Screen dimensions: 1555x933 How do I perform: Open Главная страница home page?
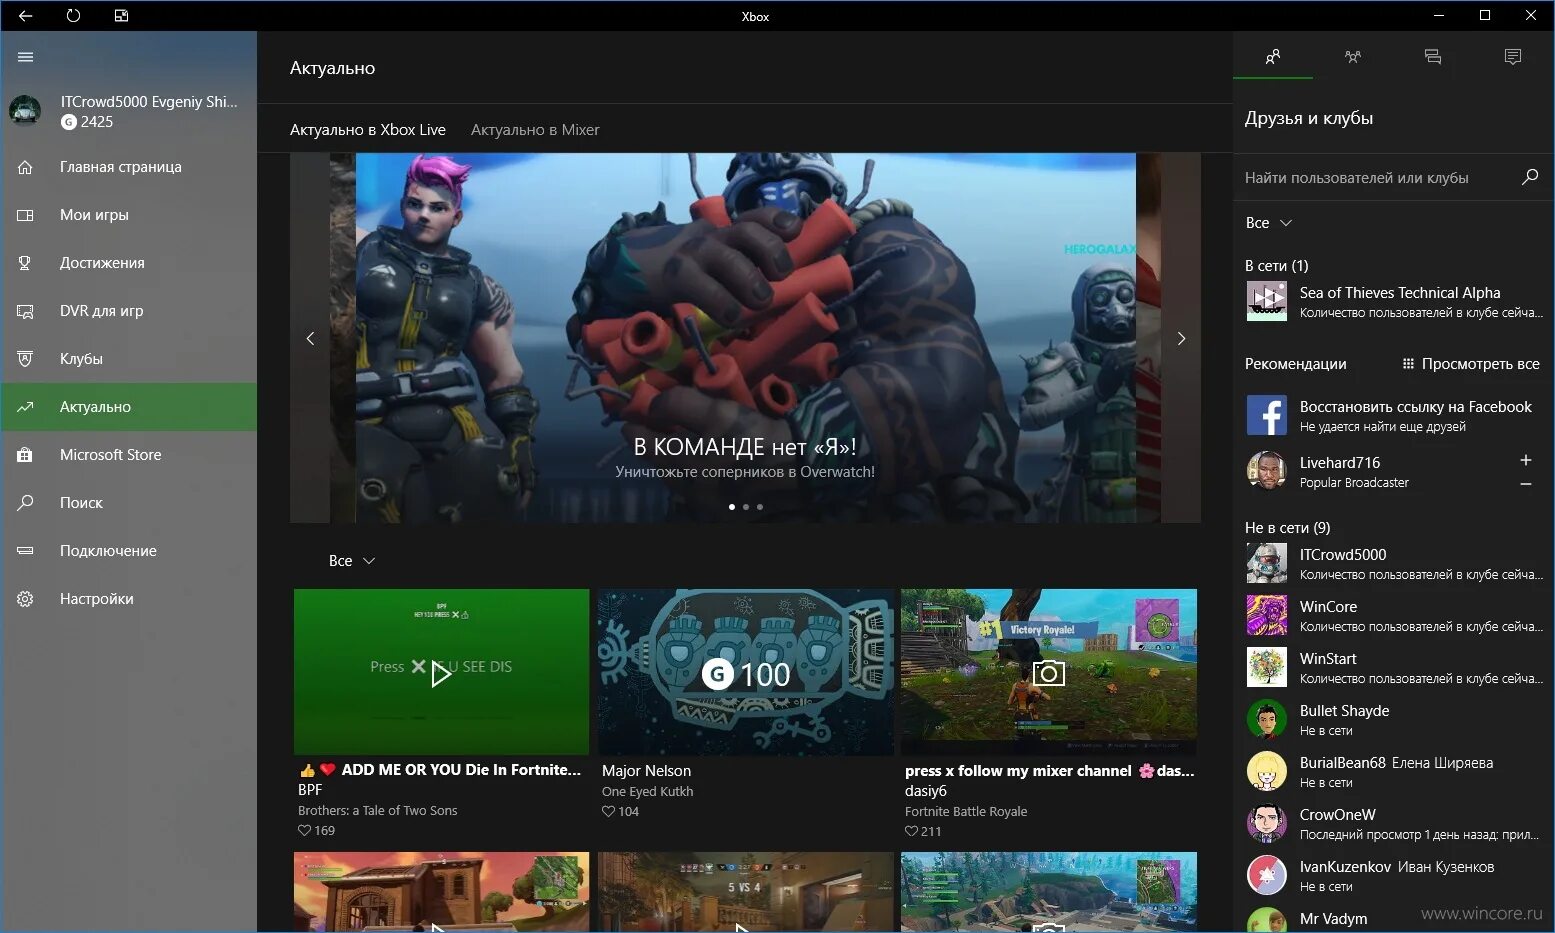(x=128, y=167)
